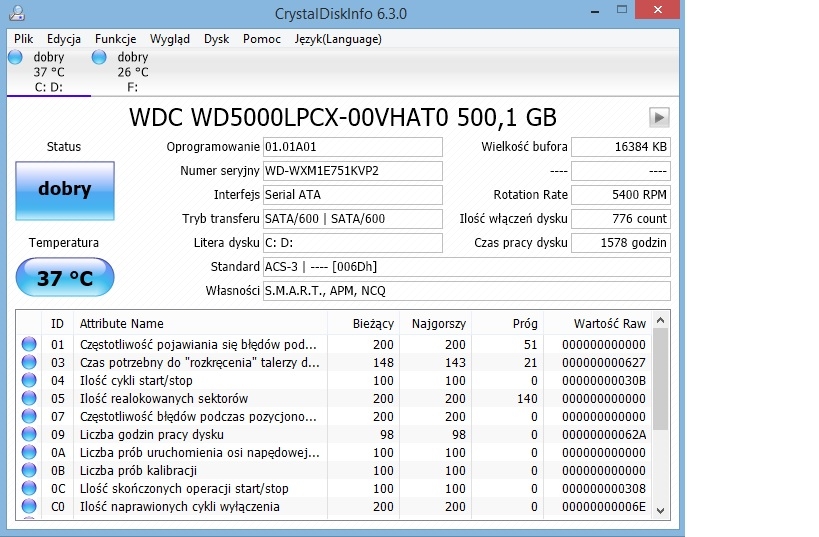Click the ID column header

click(x=57, y=323)
